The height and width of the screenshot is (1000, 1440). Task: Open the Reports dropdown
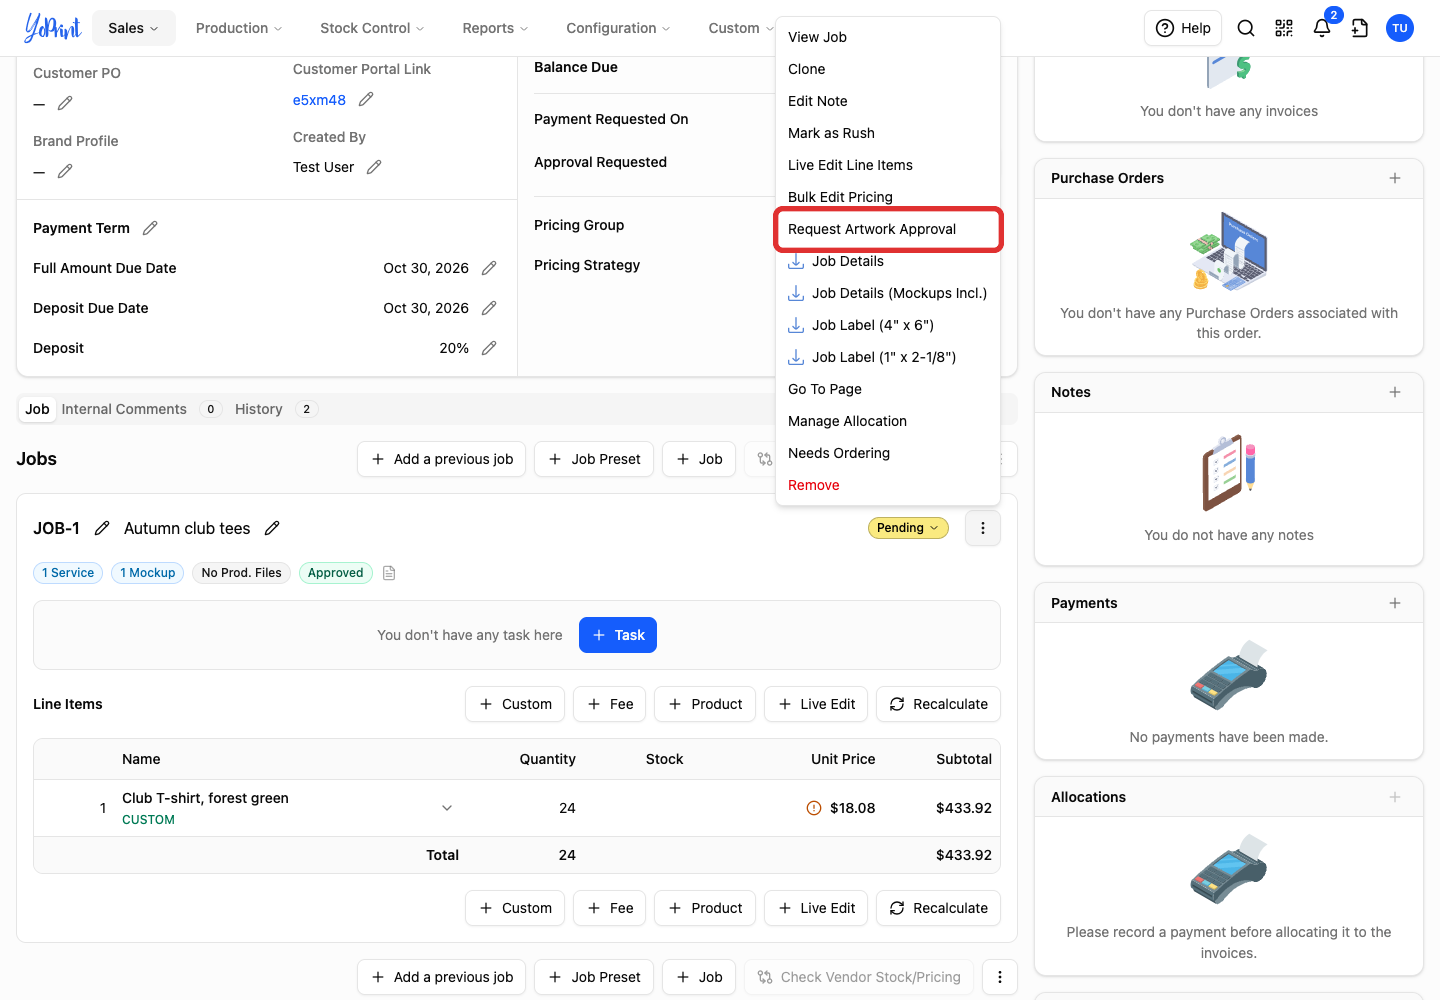pos(495,28)
